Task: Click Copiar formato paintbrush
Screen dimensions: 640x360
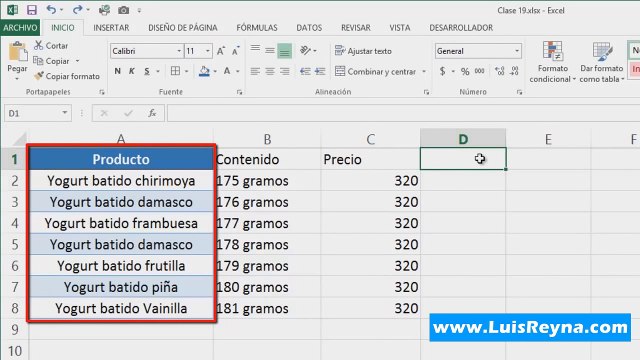Action: pyautogui.click(x=67, y=76)
